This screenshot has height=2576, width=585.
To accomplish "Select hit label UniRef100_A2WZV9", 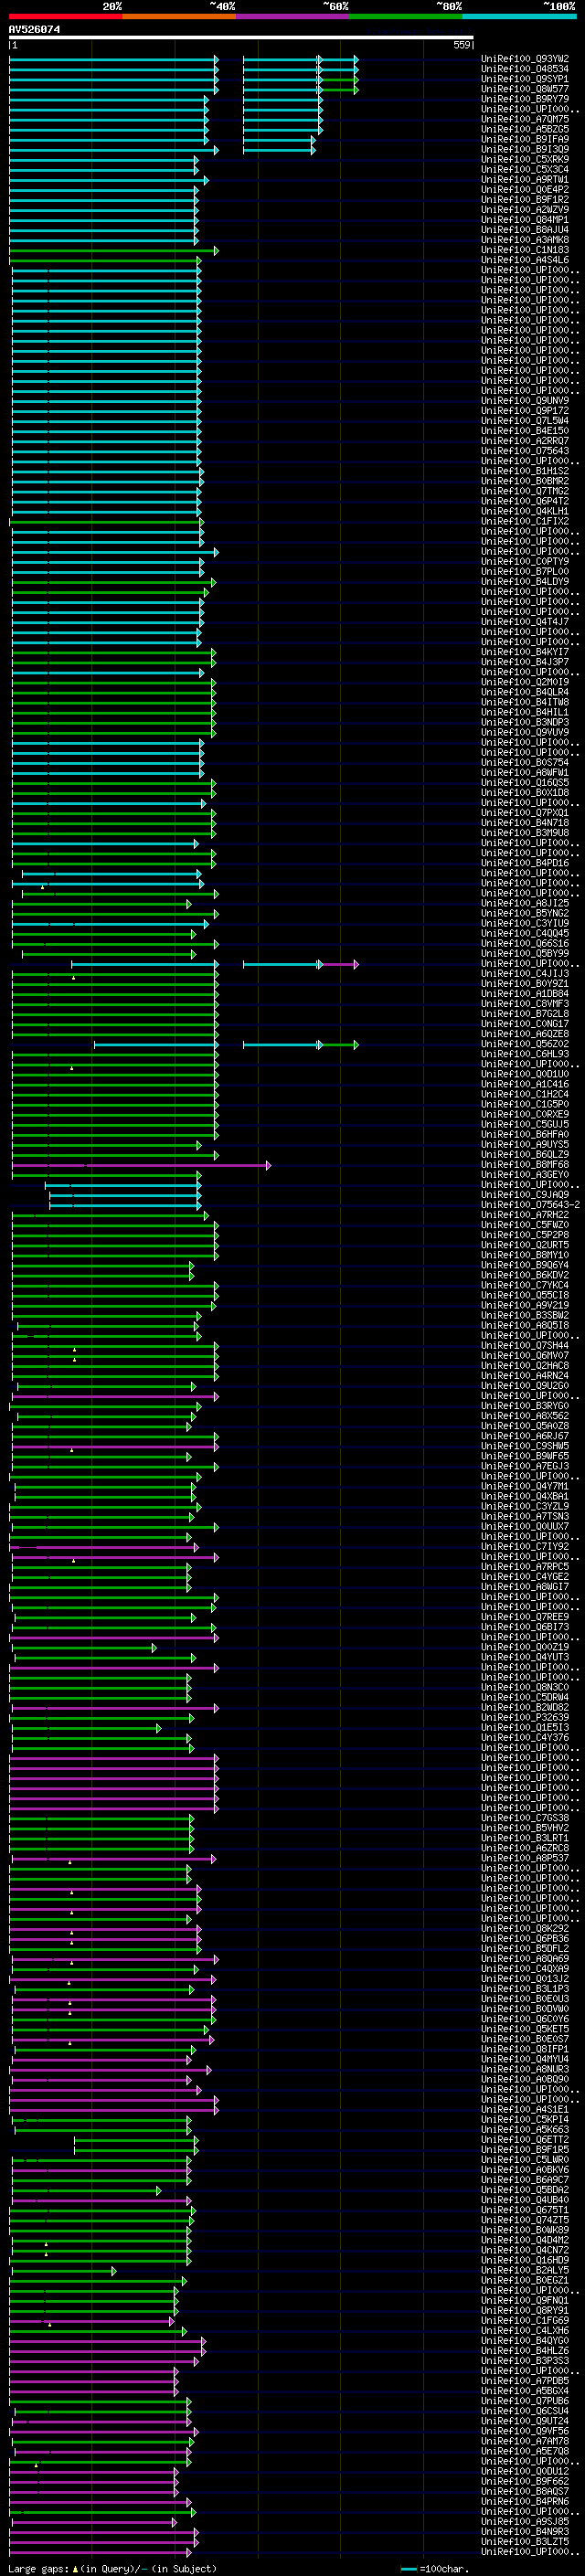I will (x=525, y=210).
